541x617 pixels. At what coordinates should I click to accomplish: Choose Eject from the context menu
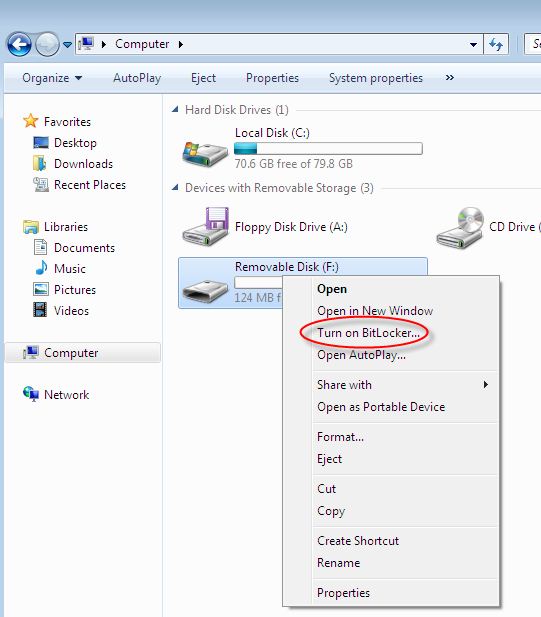(391, 459)
